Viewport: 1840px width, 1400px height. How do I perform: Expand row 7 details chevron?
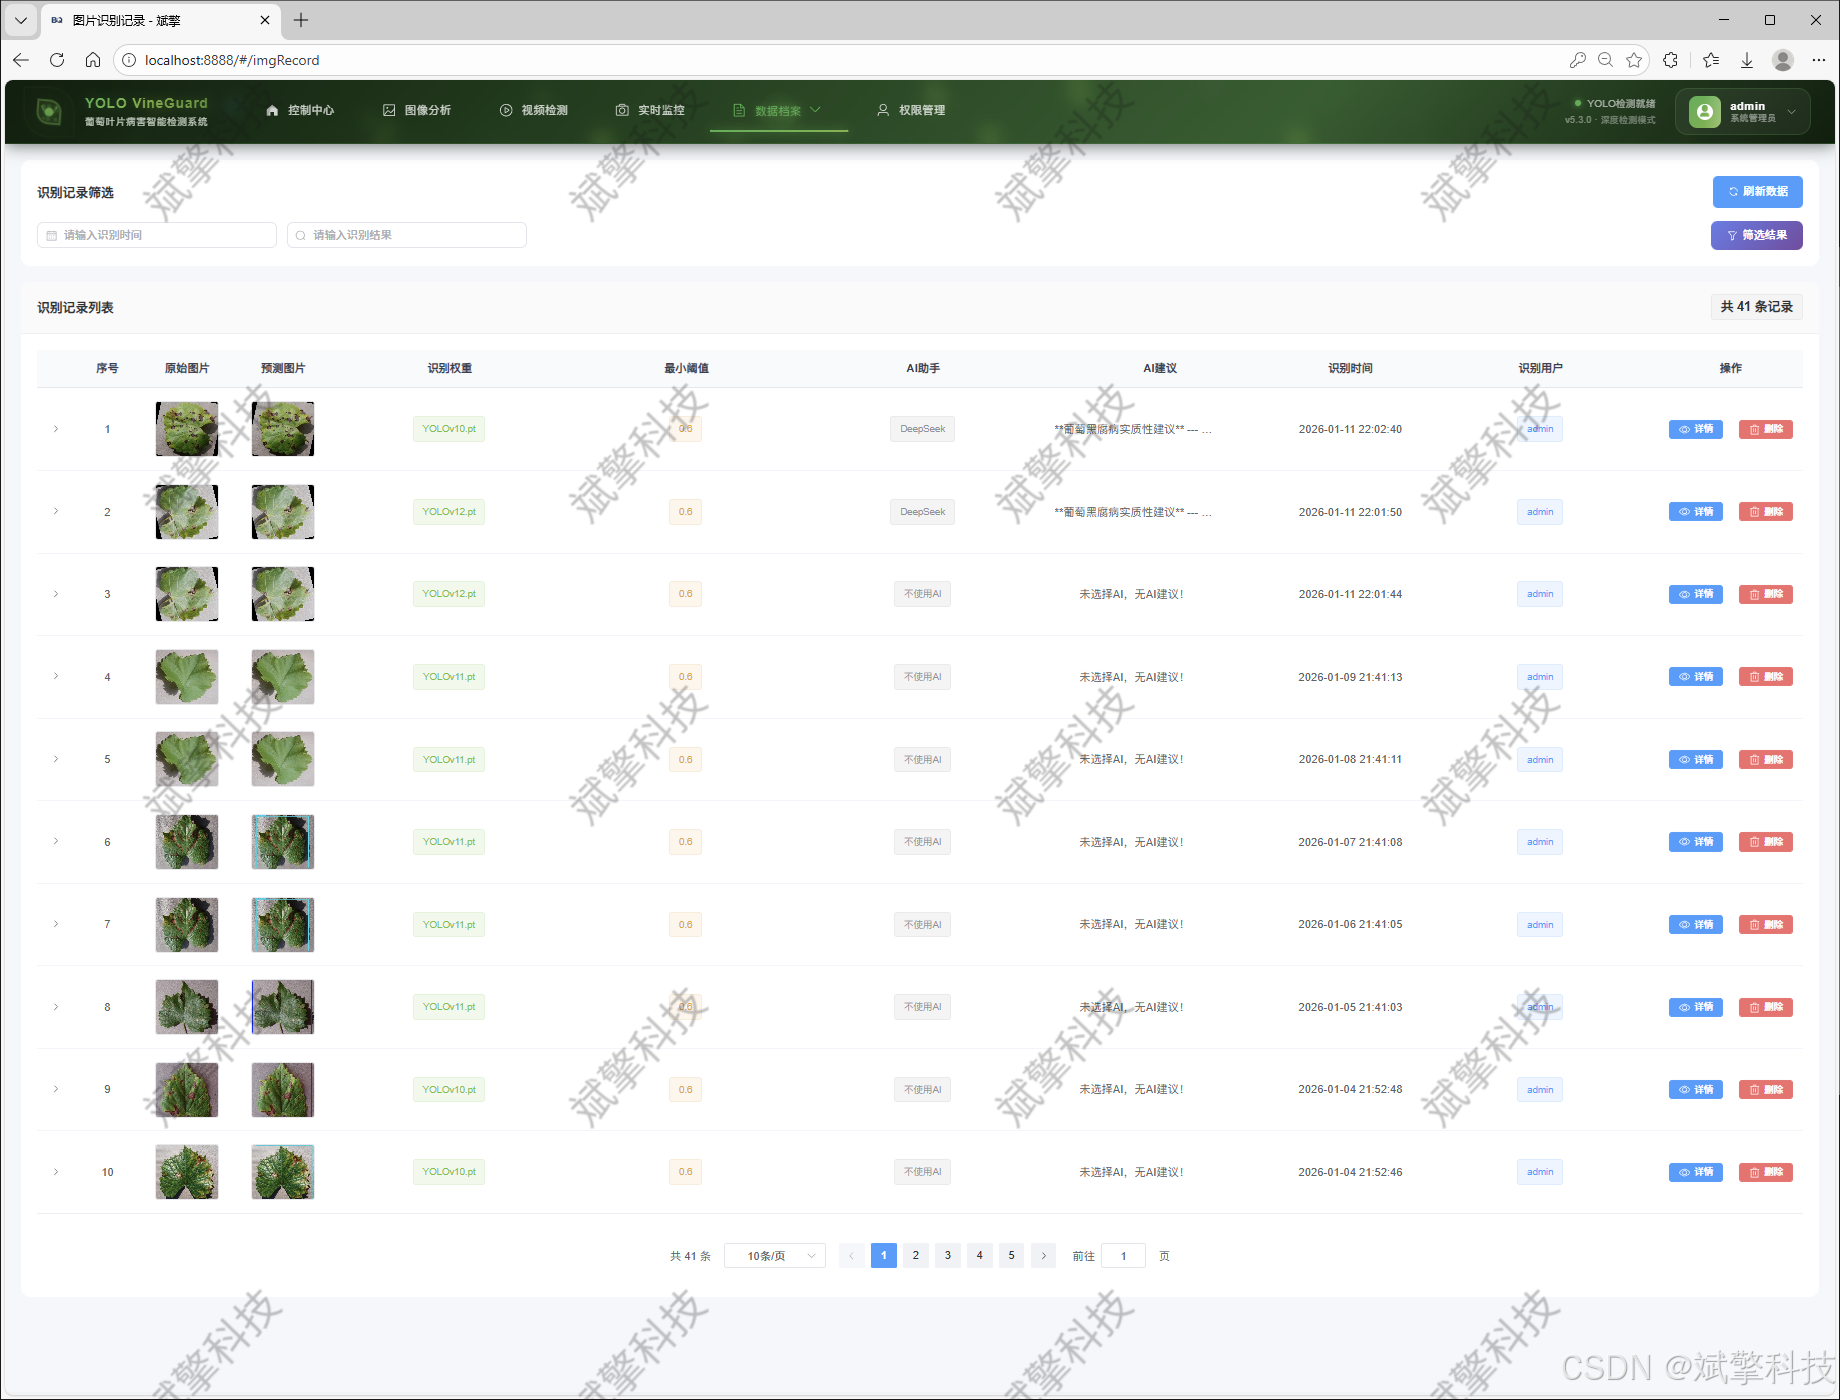point(56,924)
